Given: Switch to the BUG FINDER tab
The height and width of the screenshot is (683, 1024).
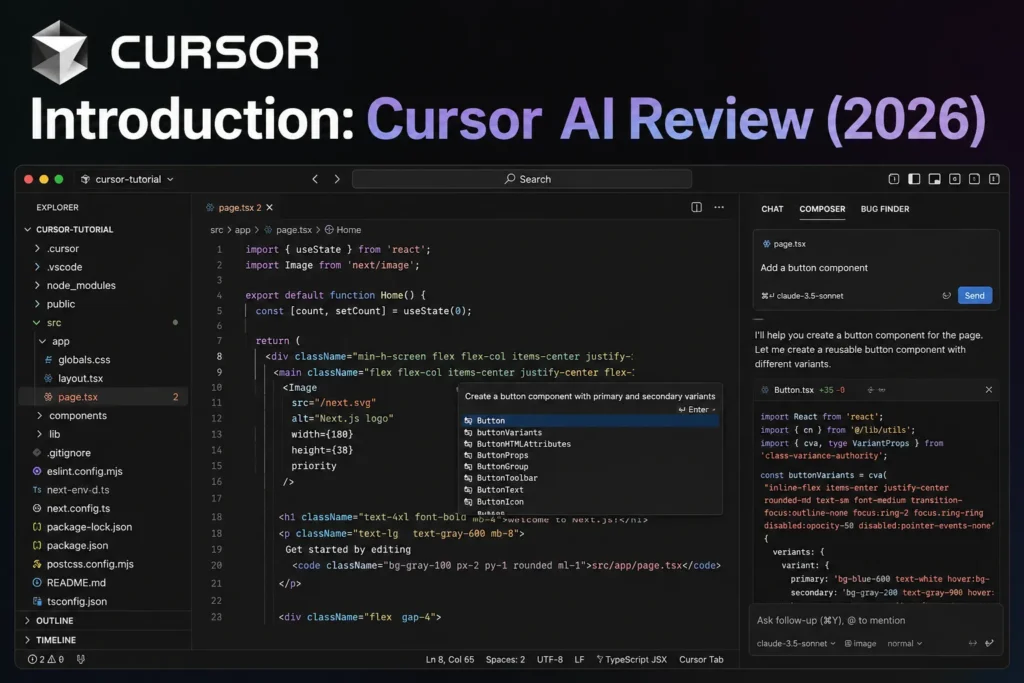Looking at the screenshot, I should [x=885, y=209].
